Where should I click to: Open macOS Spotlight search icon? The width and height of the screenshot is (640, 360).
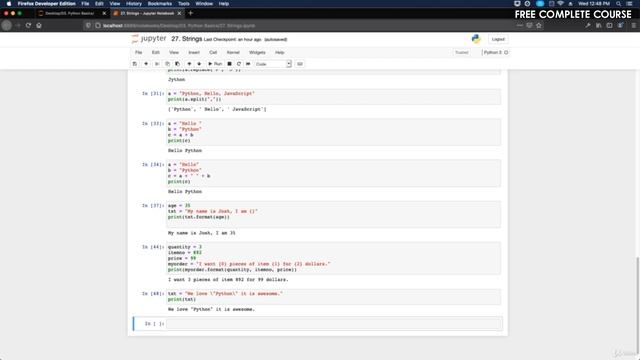point(619,4)
